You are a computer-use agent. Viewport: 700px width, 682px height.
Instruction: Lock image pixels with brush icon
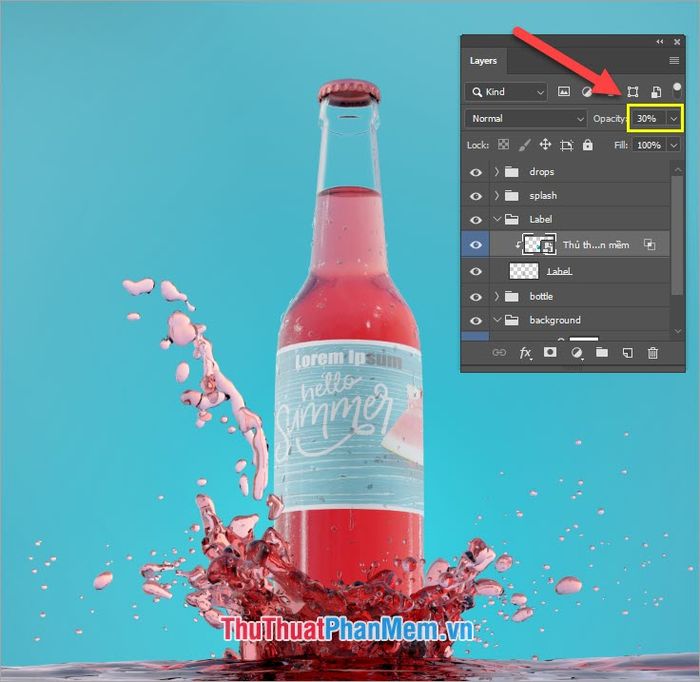(525, 145)
